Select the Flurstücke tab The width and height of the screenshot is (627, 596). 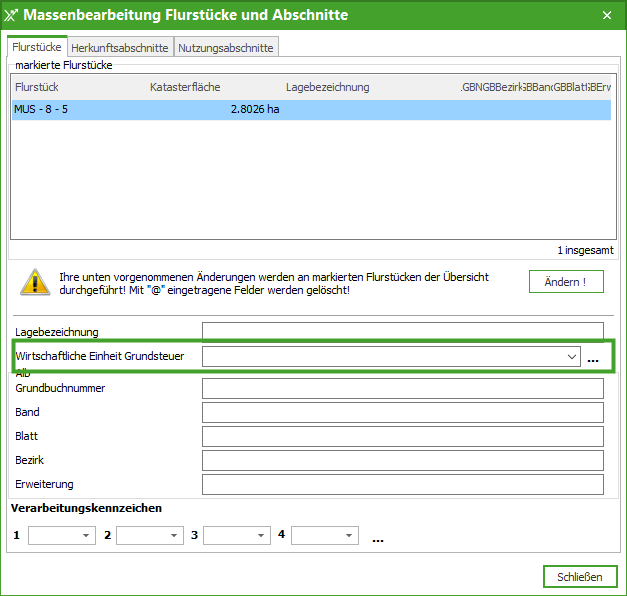coord(37,46)
